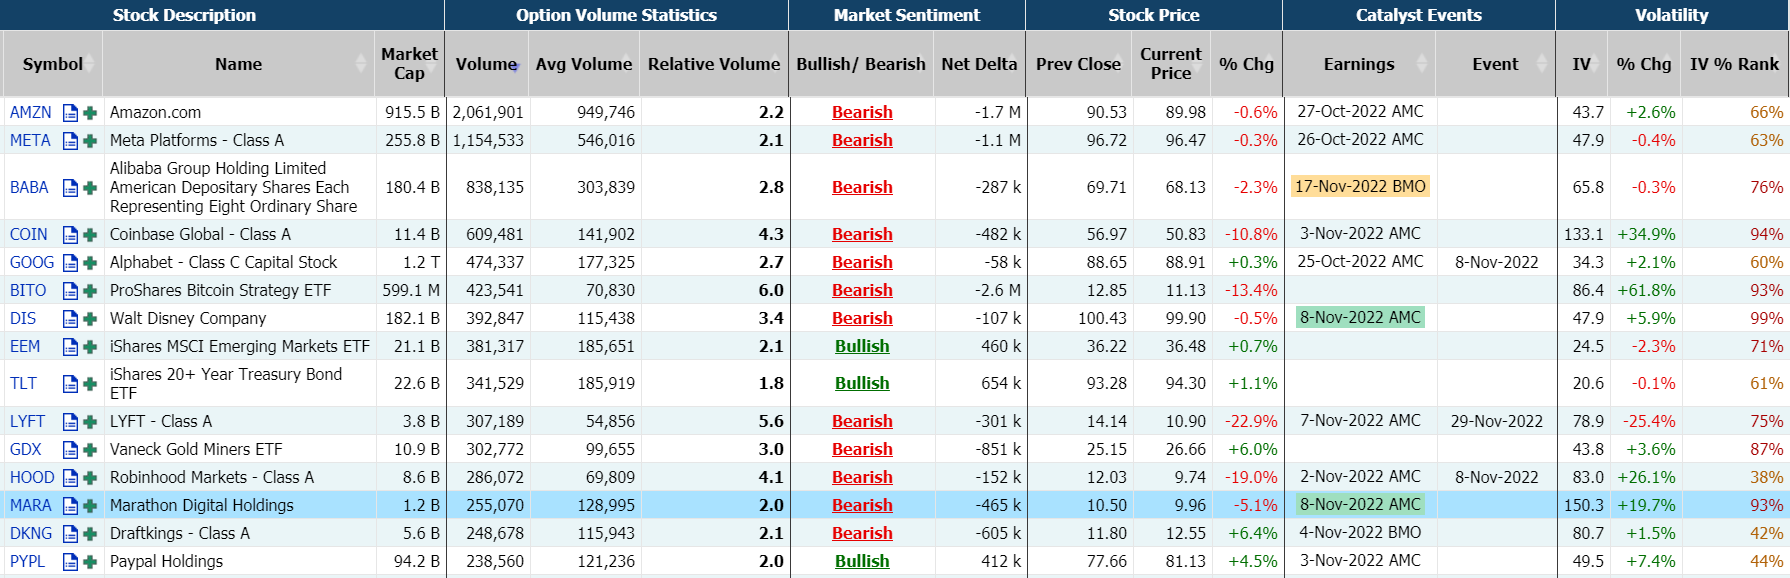This screenshot has height=578, width=1790.
Task: Open the document icon in HOOD row
Action: click(x=70, y=478)
